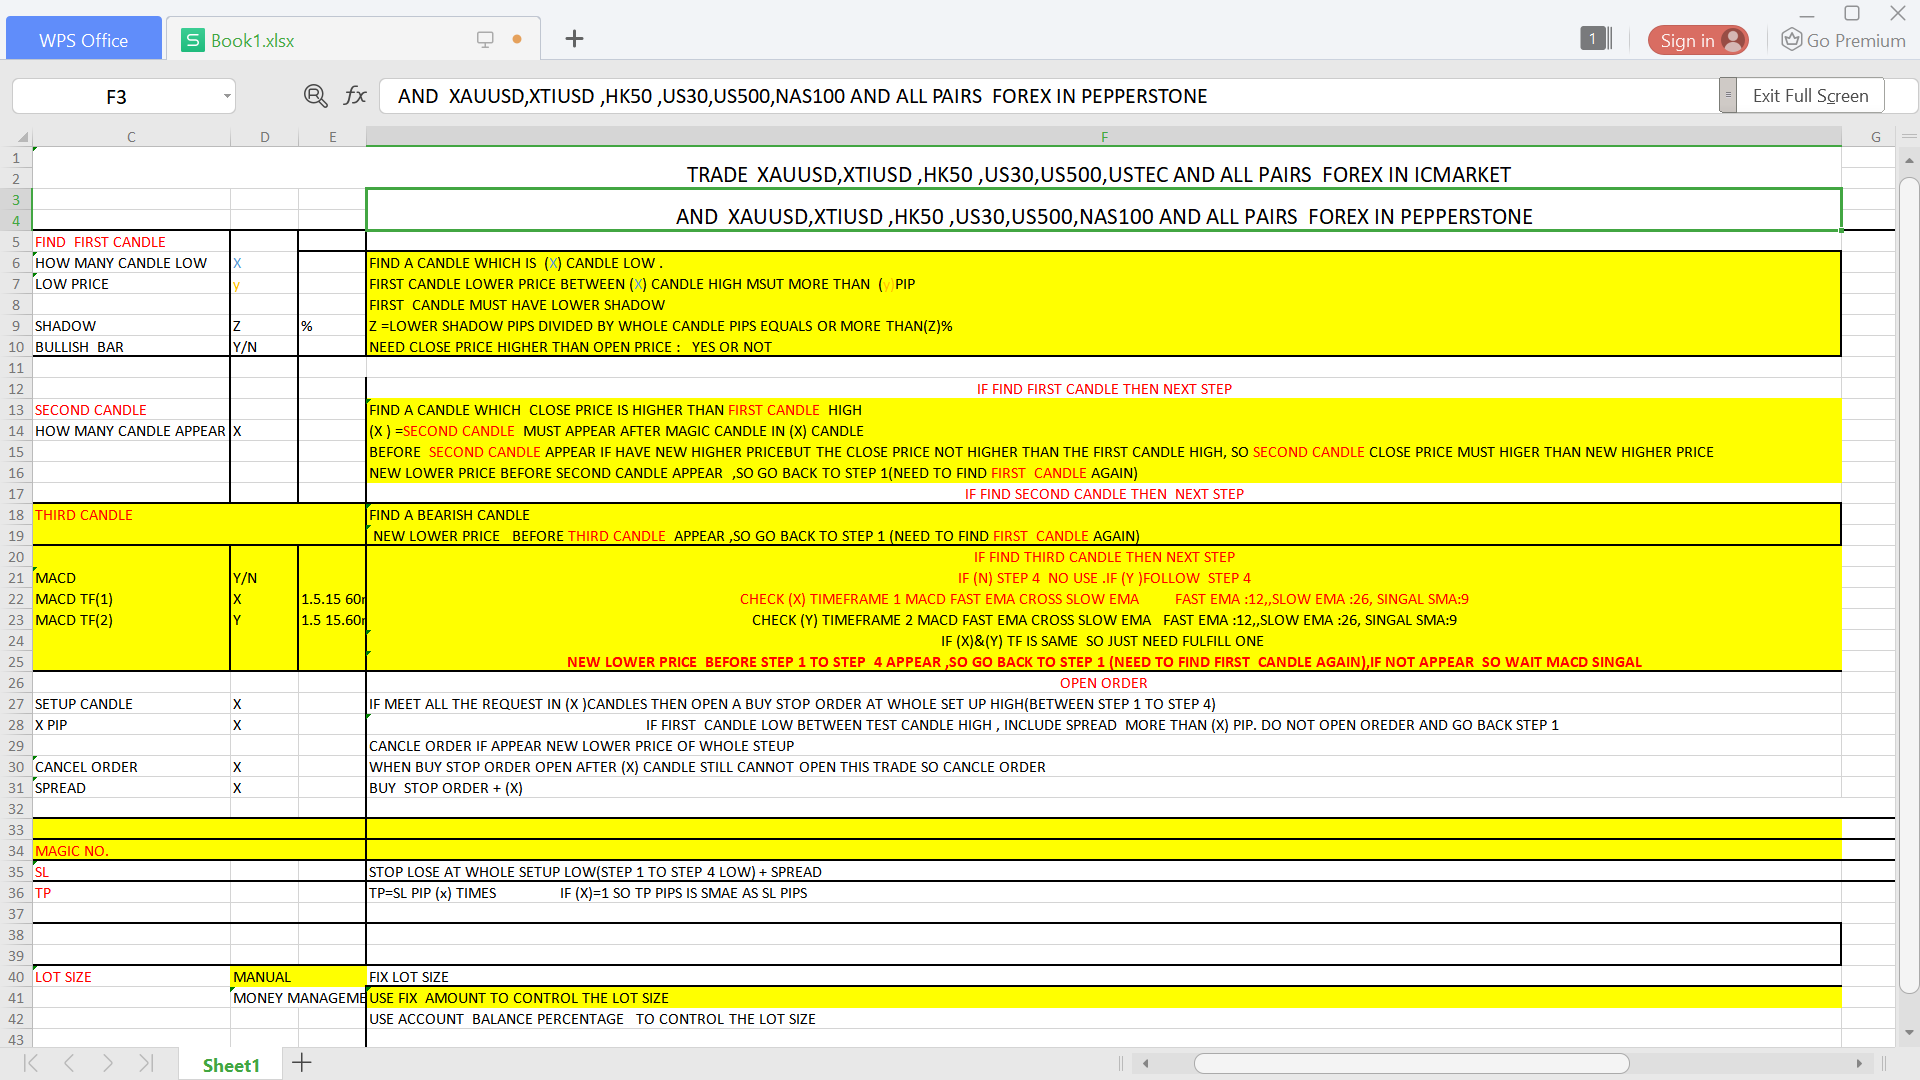Expand the formula bar handle
The width and height of the screenshot is (1920, 1080).
1727,96
